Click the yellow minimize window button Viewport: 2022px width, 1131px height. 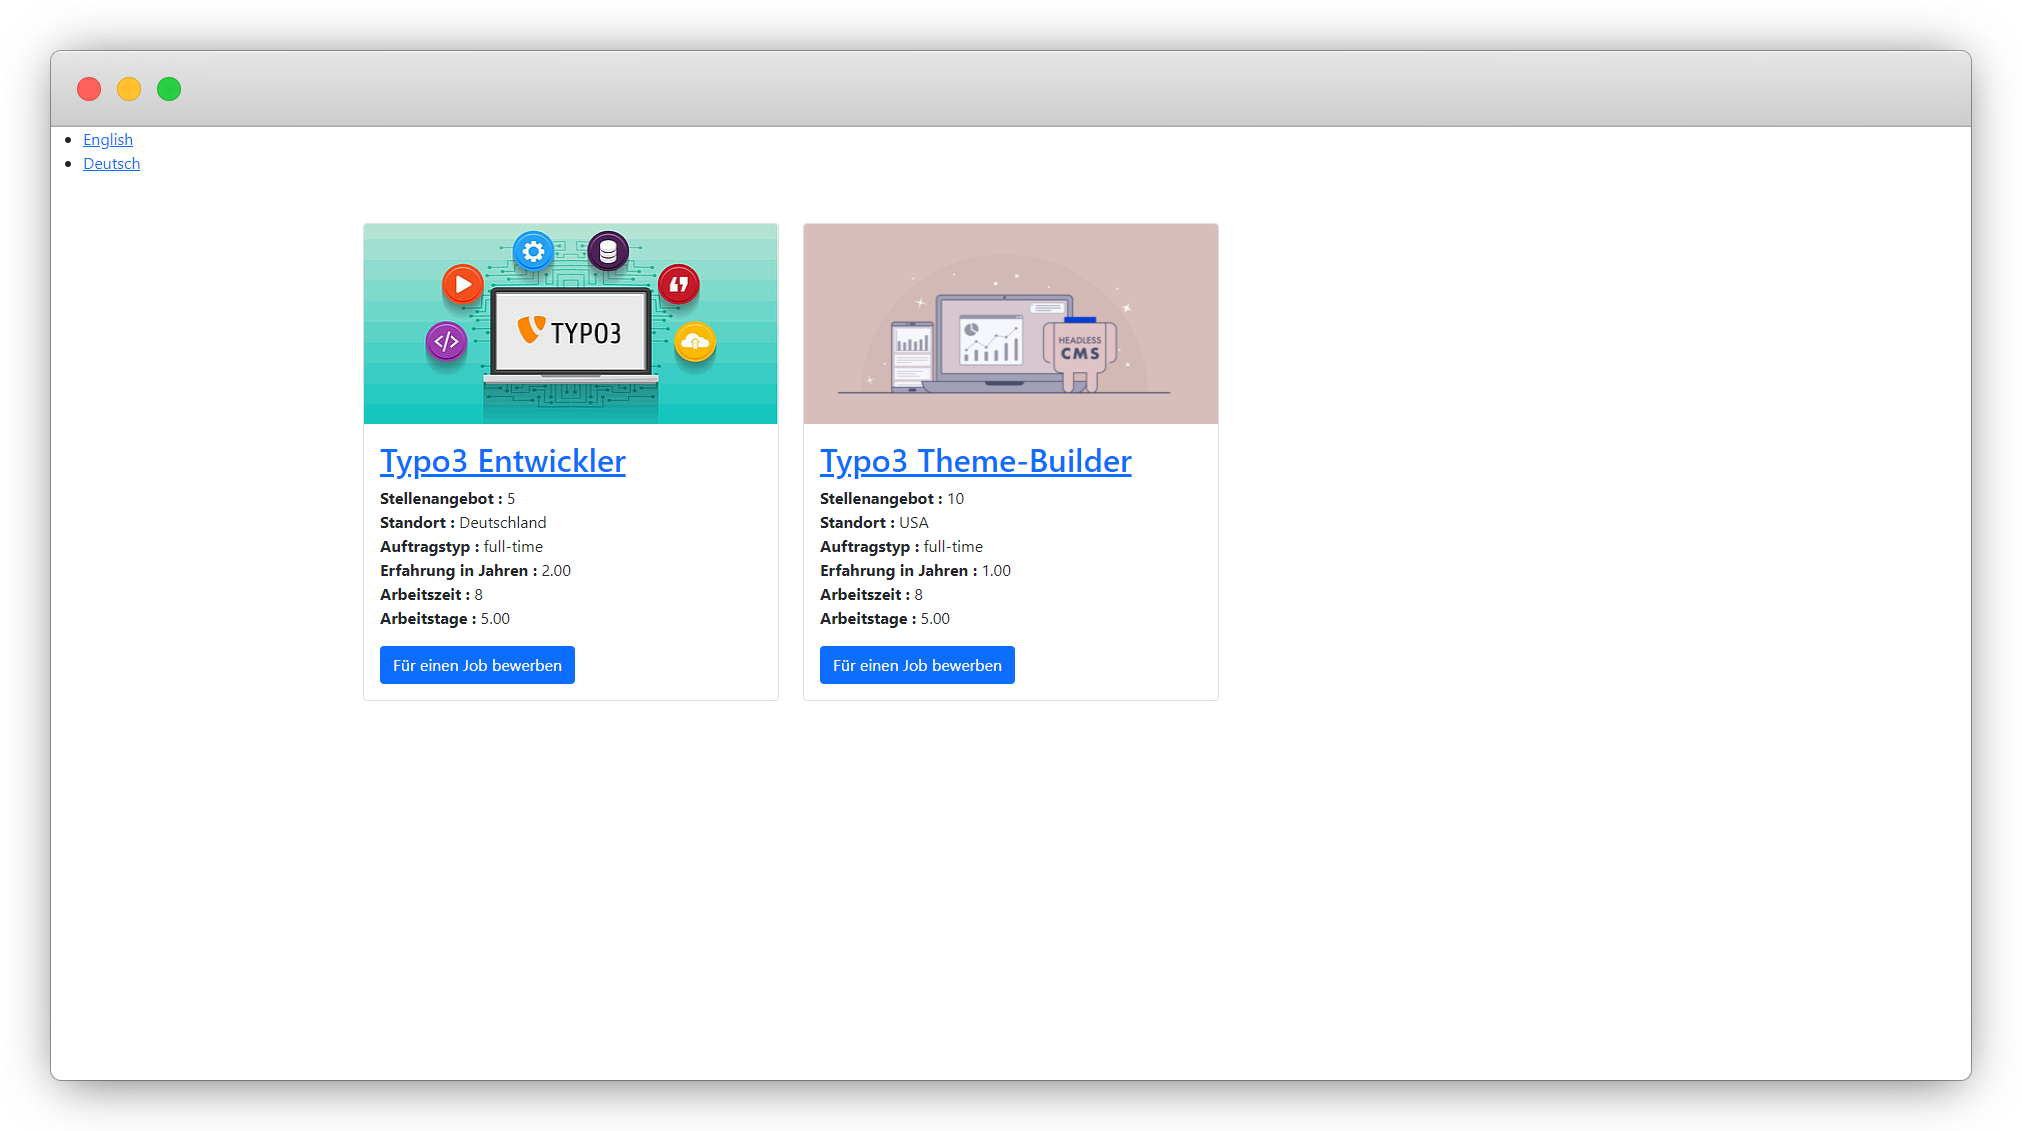tap(129, 89)
